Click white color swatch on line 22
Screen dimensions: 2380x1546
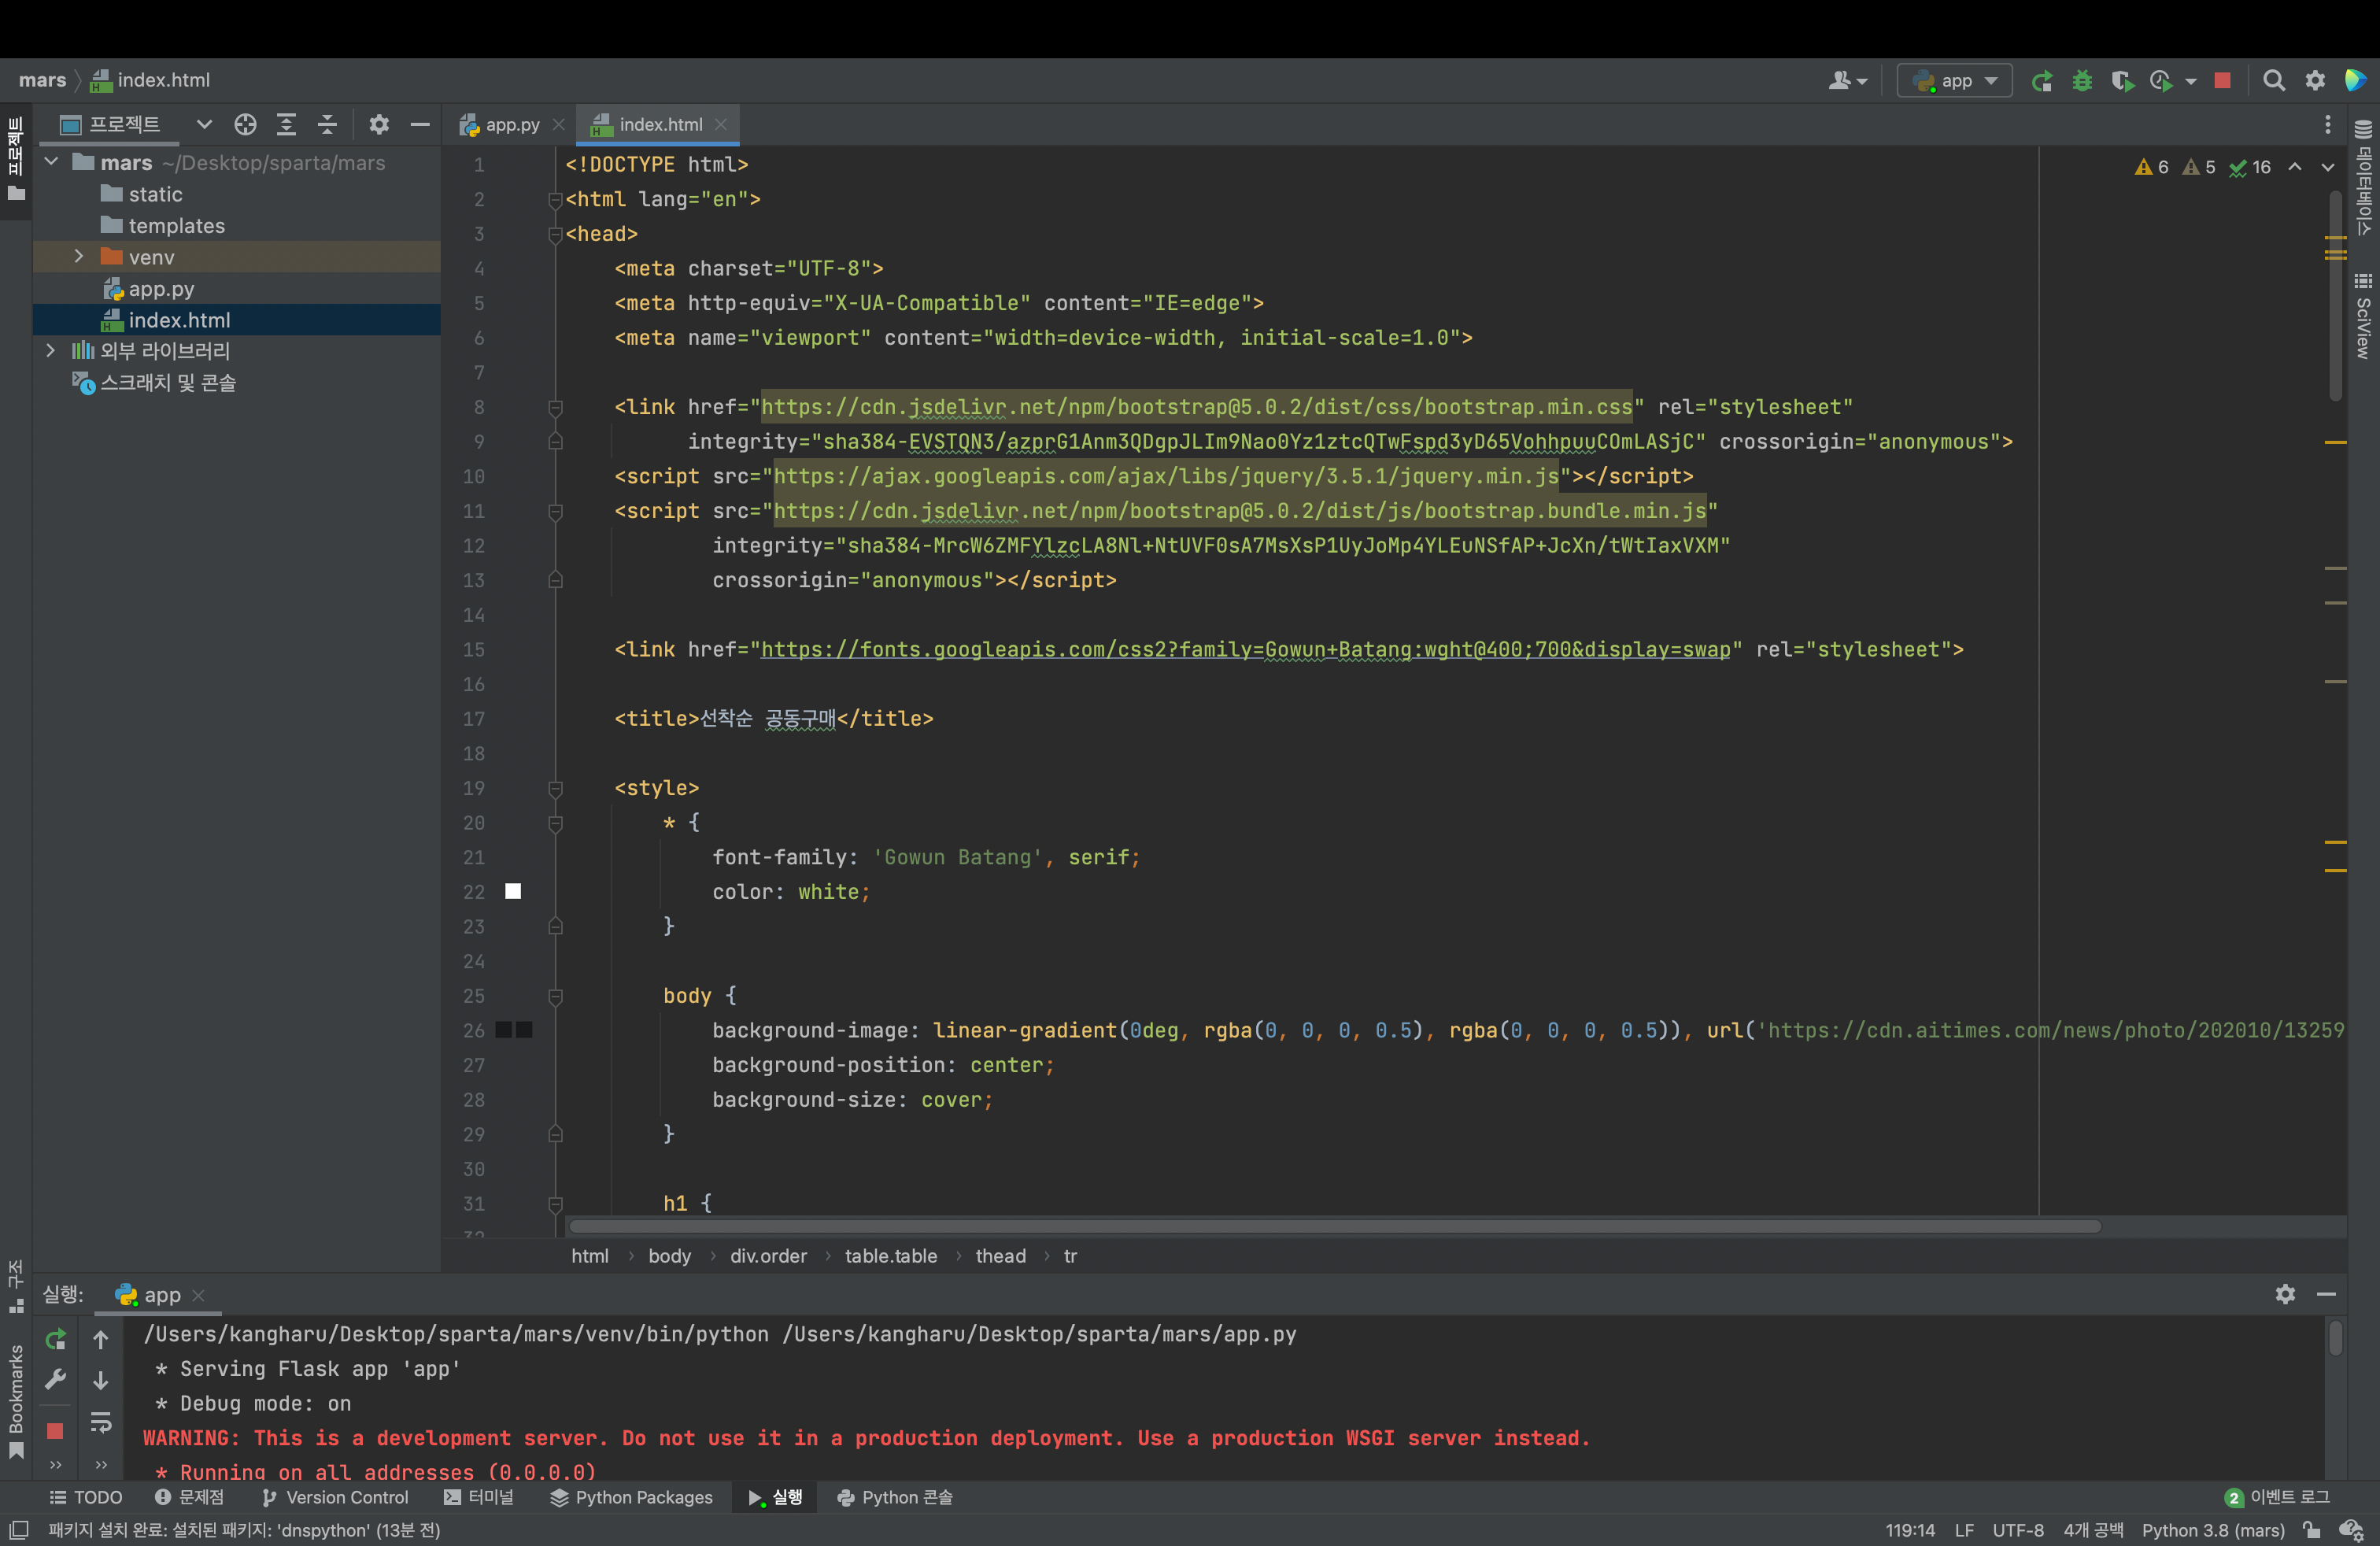click(513, 891)
